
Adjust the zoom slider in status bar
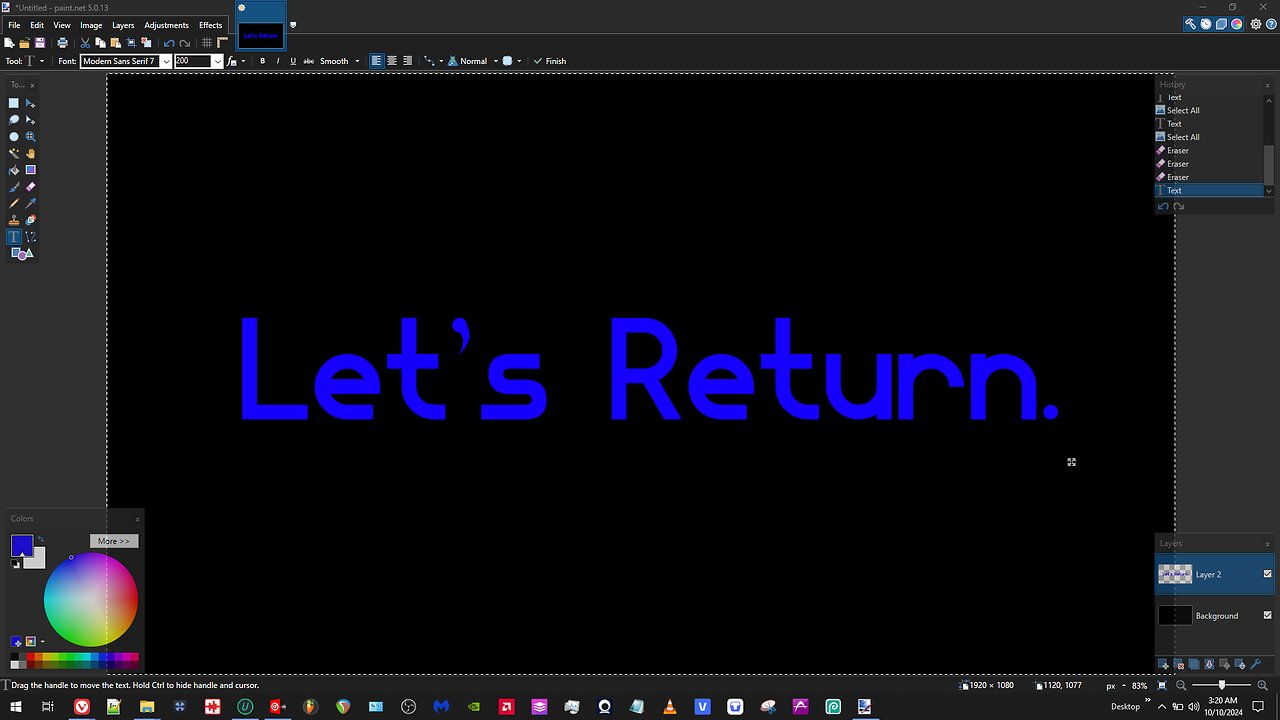click(1221, 686)
